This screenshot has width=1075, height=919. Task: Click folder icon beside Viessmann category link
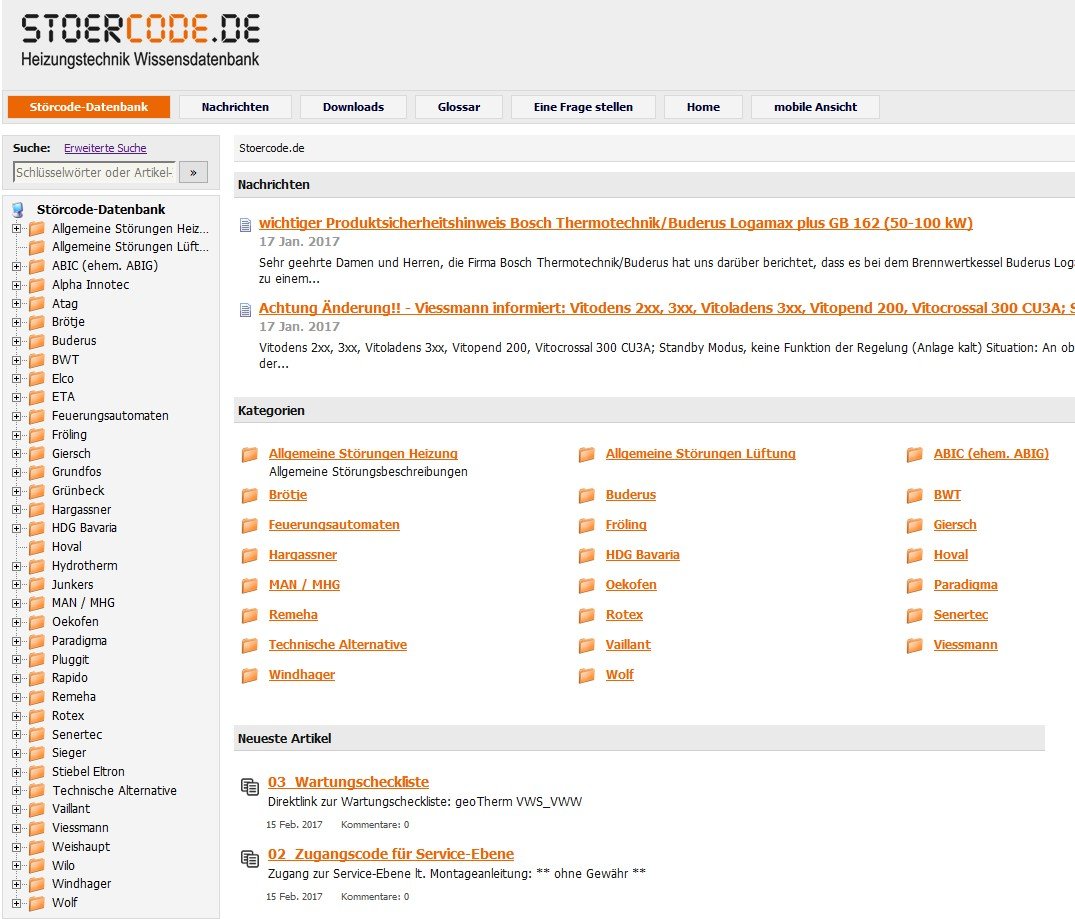(x=915, y=645)
